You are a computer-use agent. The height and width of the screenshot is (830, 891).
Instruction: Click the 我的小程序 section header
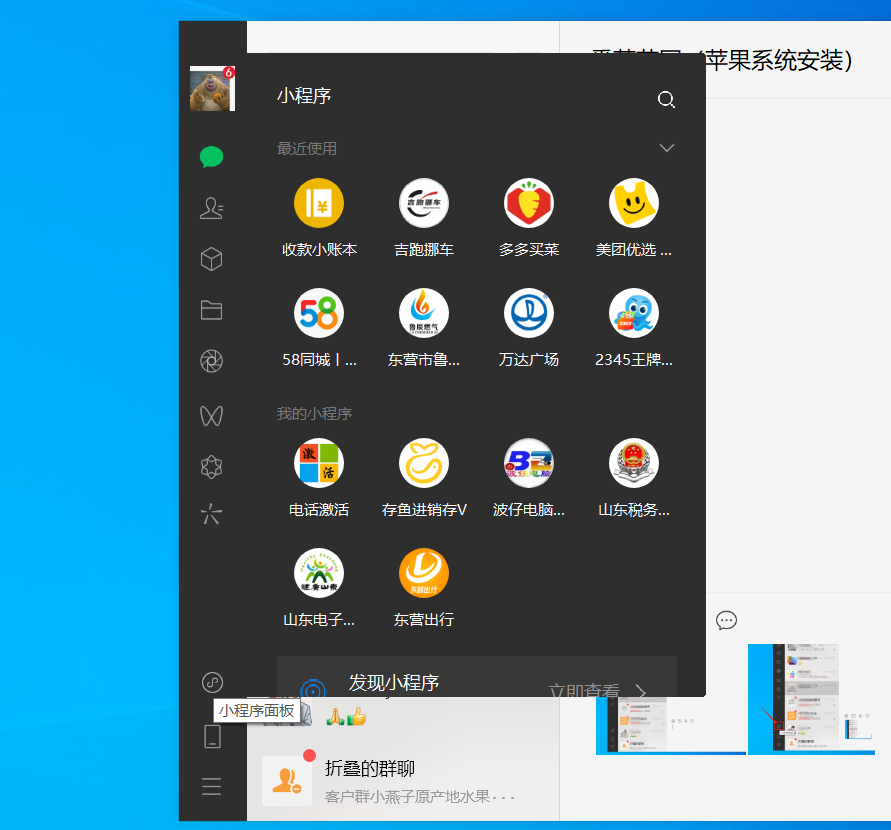(x=314, y=414)
